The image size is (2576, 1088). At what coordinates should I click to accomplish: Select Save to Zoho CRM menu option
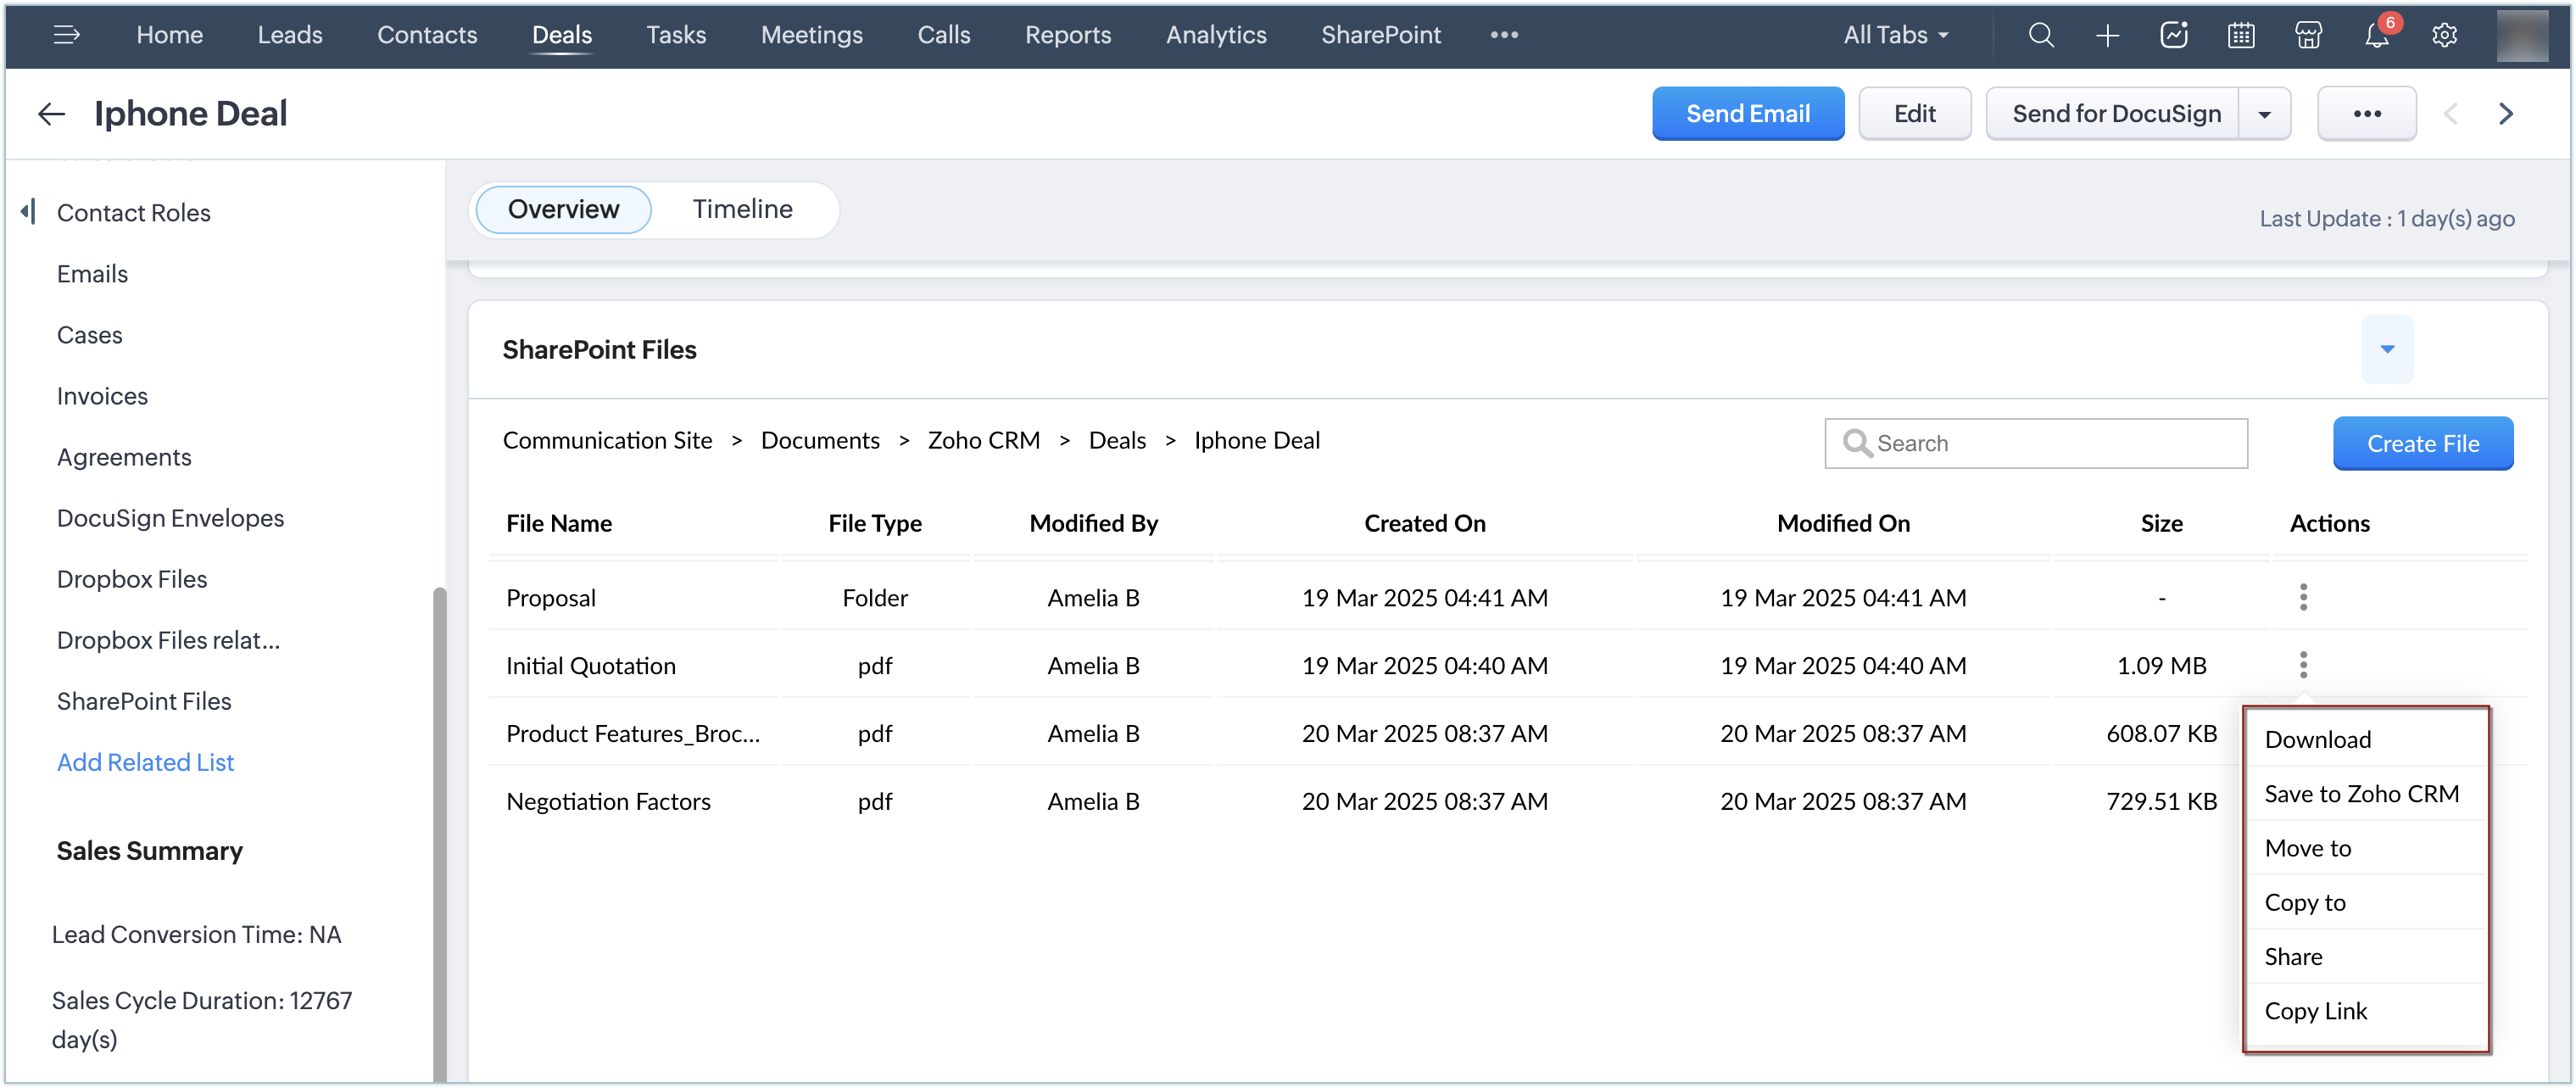2361,793
